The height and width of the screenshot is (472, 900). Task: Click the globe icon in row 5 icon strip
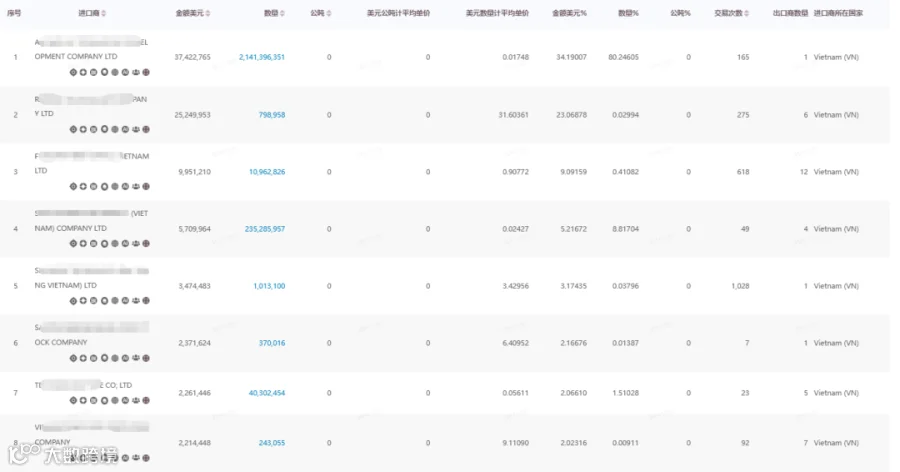click(146, 301)
